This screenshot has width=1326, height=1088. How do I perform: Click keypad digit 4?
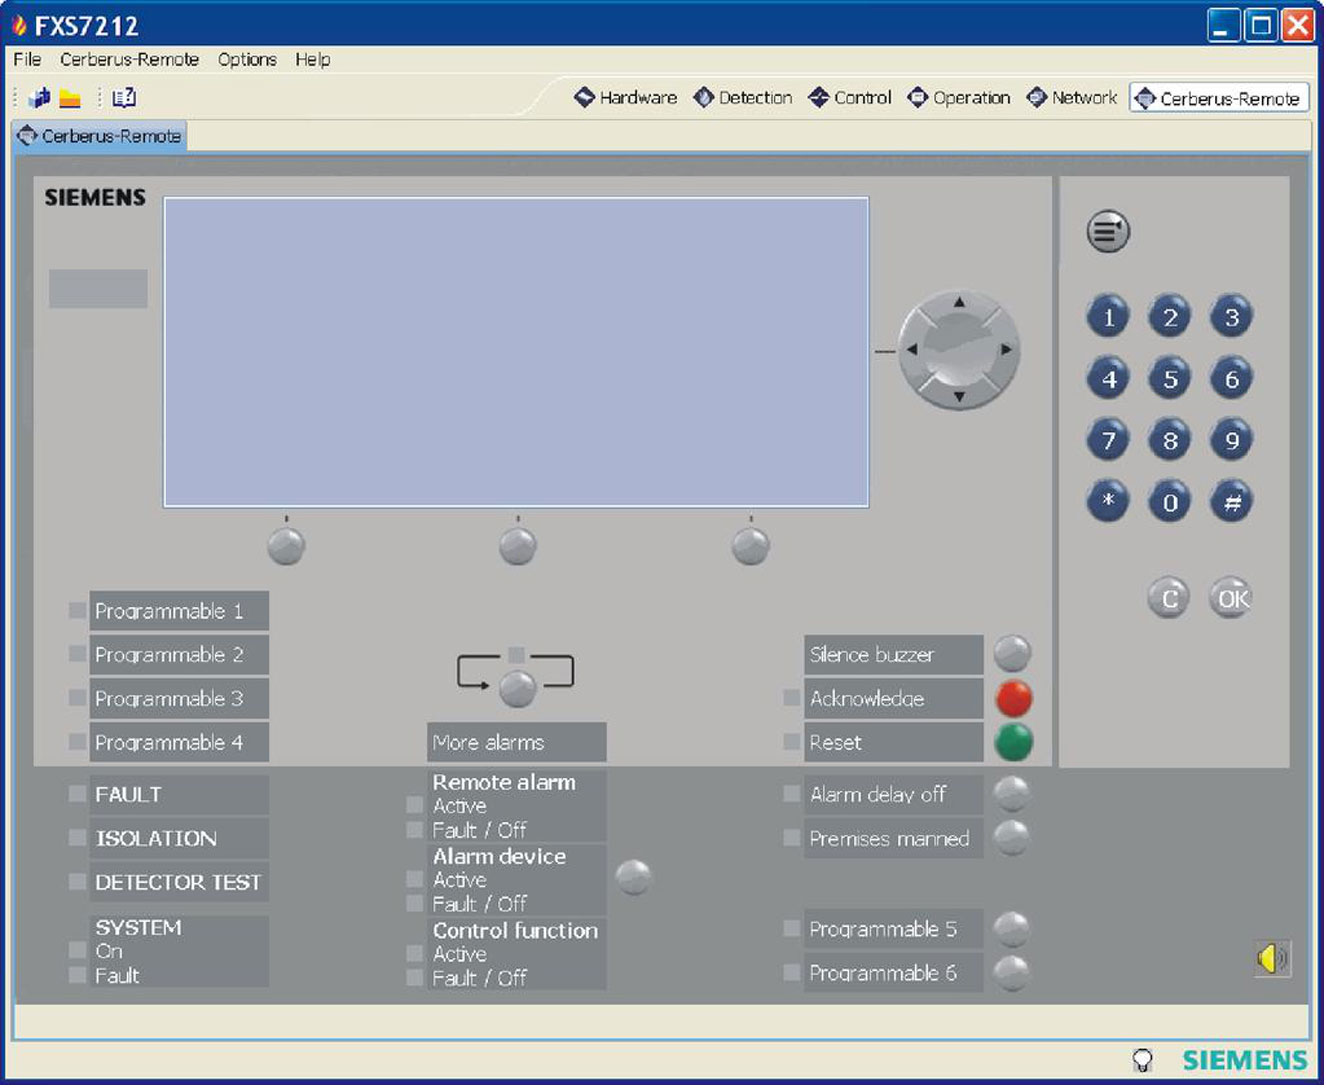click(1108, 379)
